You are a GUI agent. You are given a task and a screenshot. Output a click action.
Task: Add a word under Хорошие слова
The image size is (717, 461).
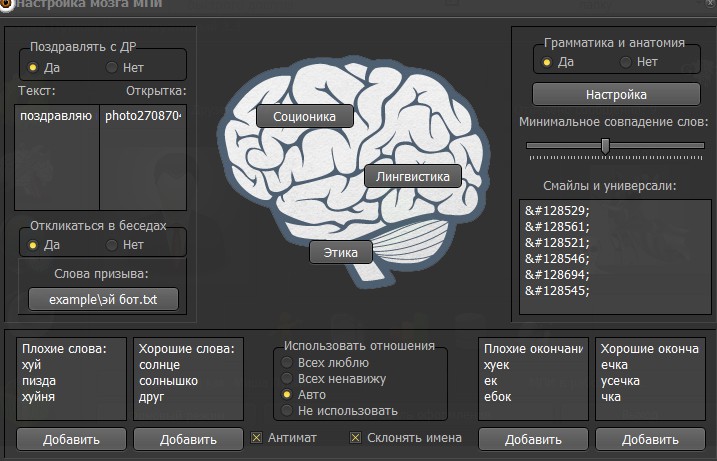point(188,440)
